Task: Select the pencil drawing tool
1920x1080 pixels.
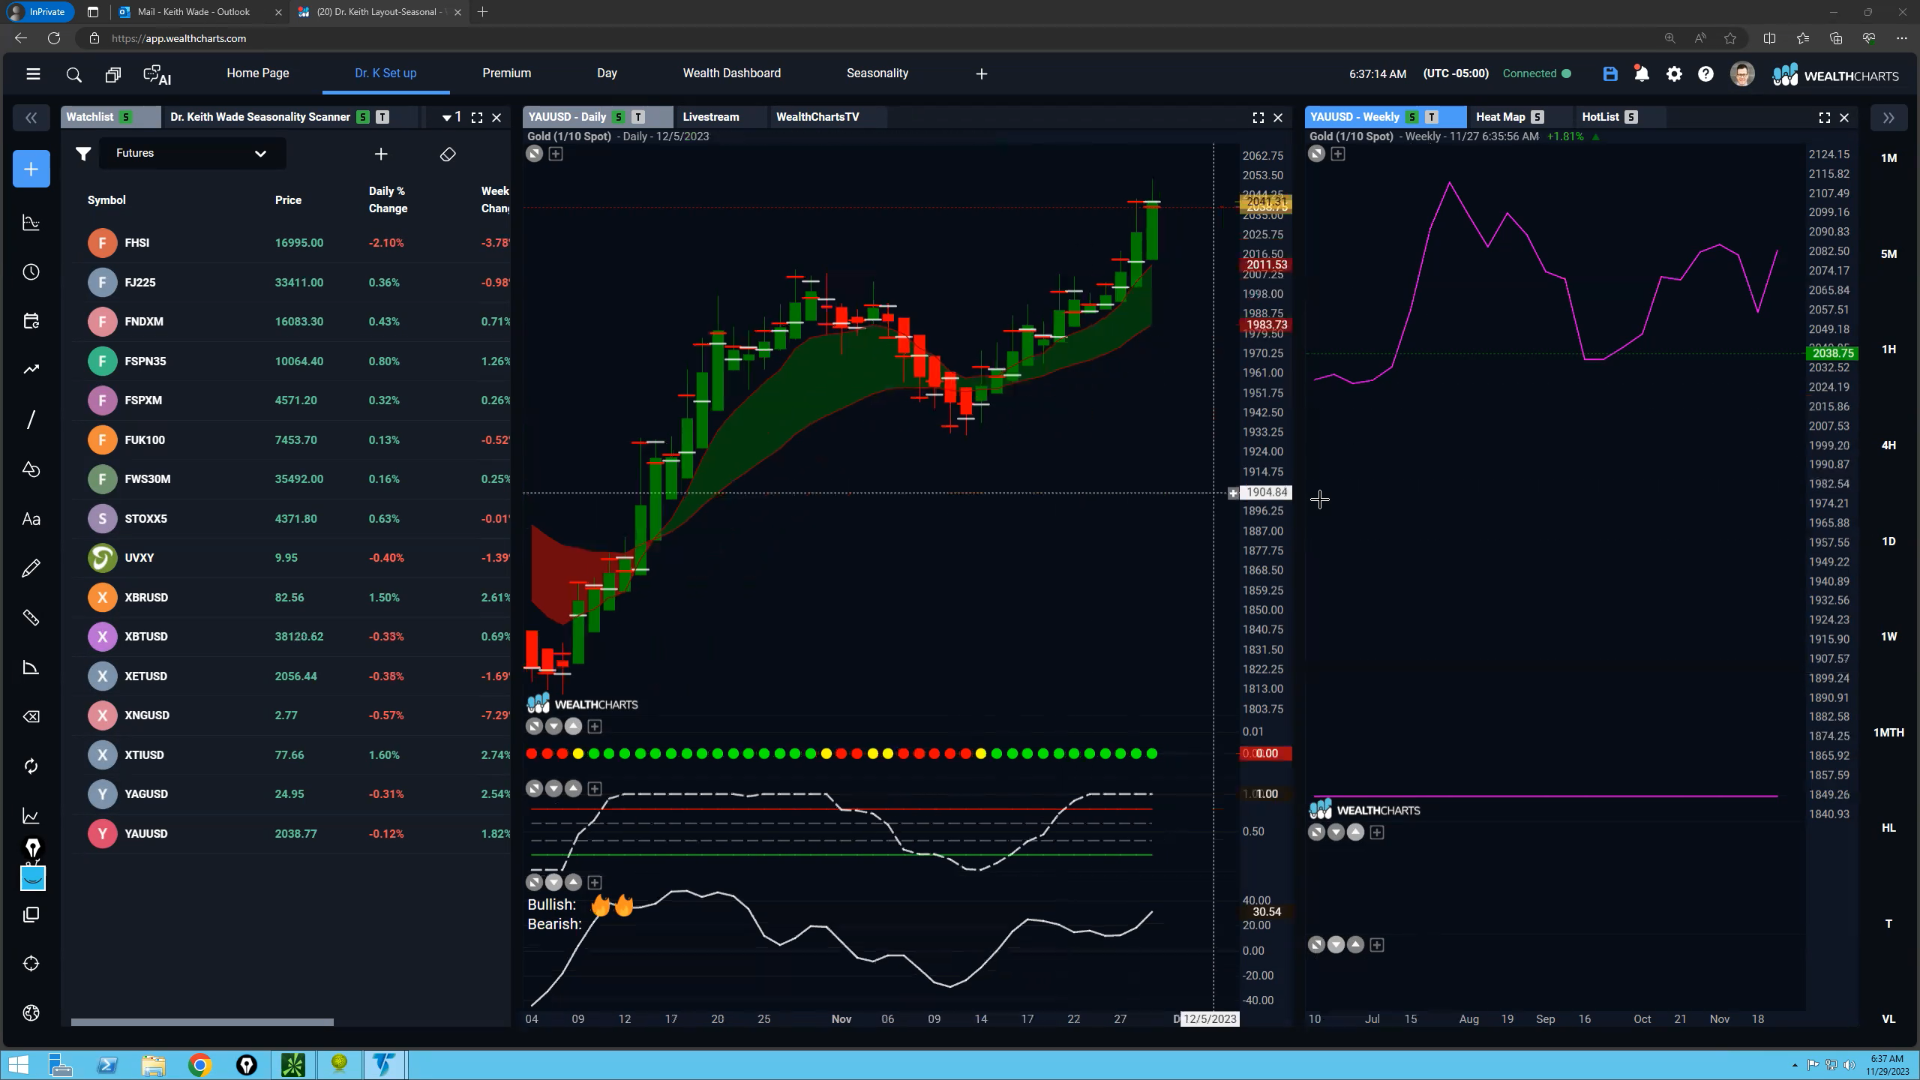Action: click(x=31, y=568)
